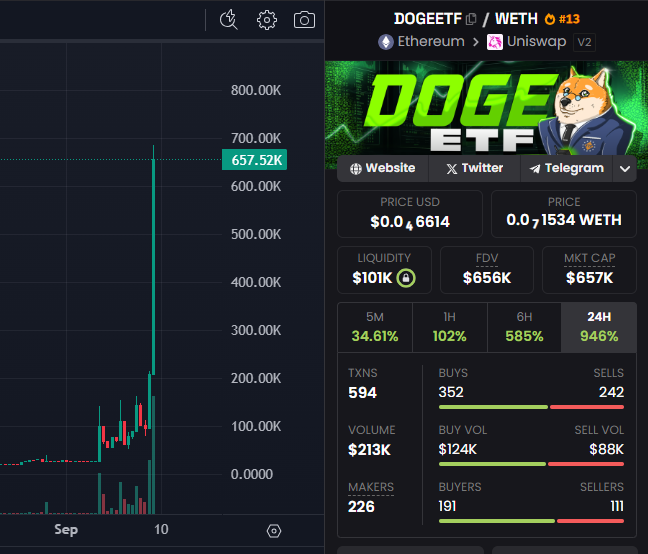The width and height of the screenshot is (648, 554).
Task: Open the project Telegram link
Action: click(x=566, y=168)
